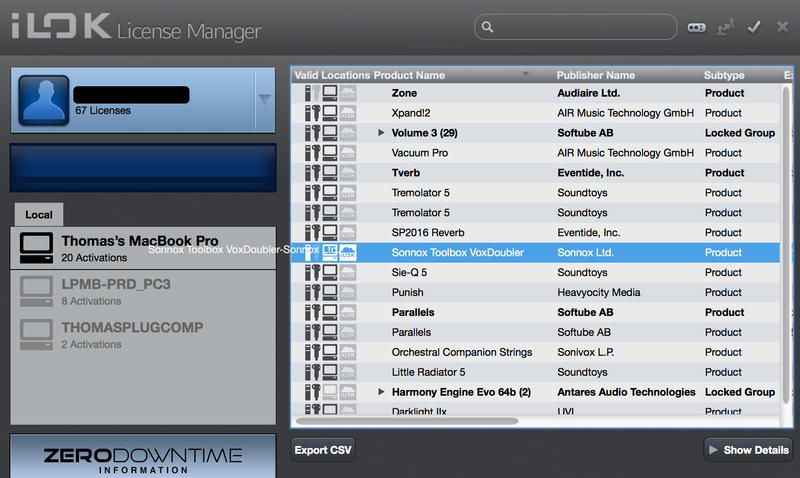Select the Punish license row
Viewport: 800px width, 478px height.
click(x=536, y=292)
